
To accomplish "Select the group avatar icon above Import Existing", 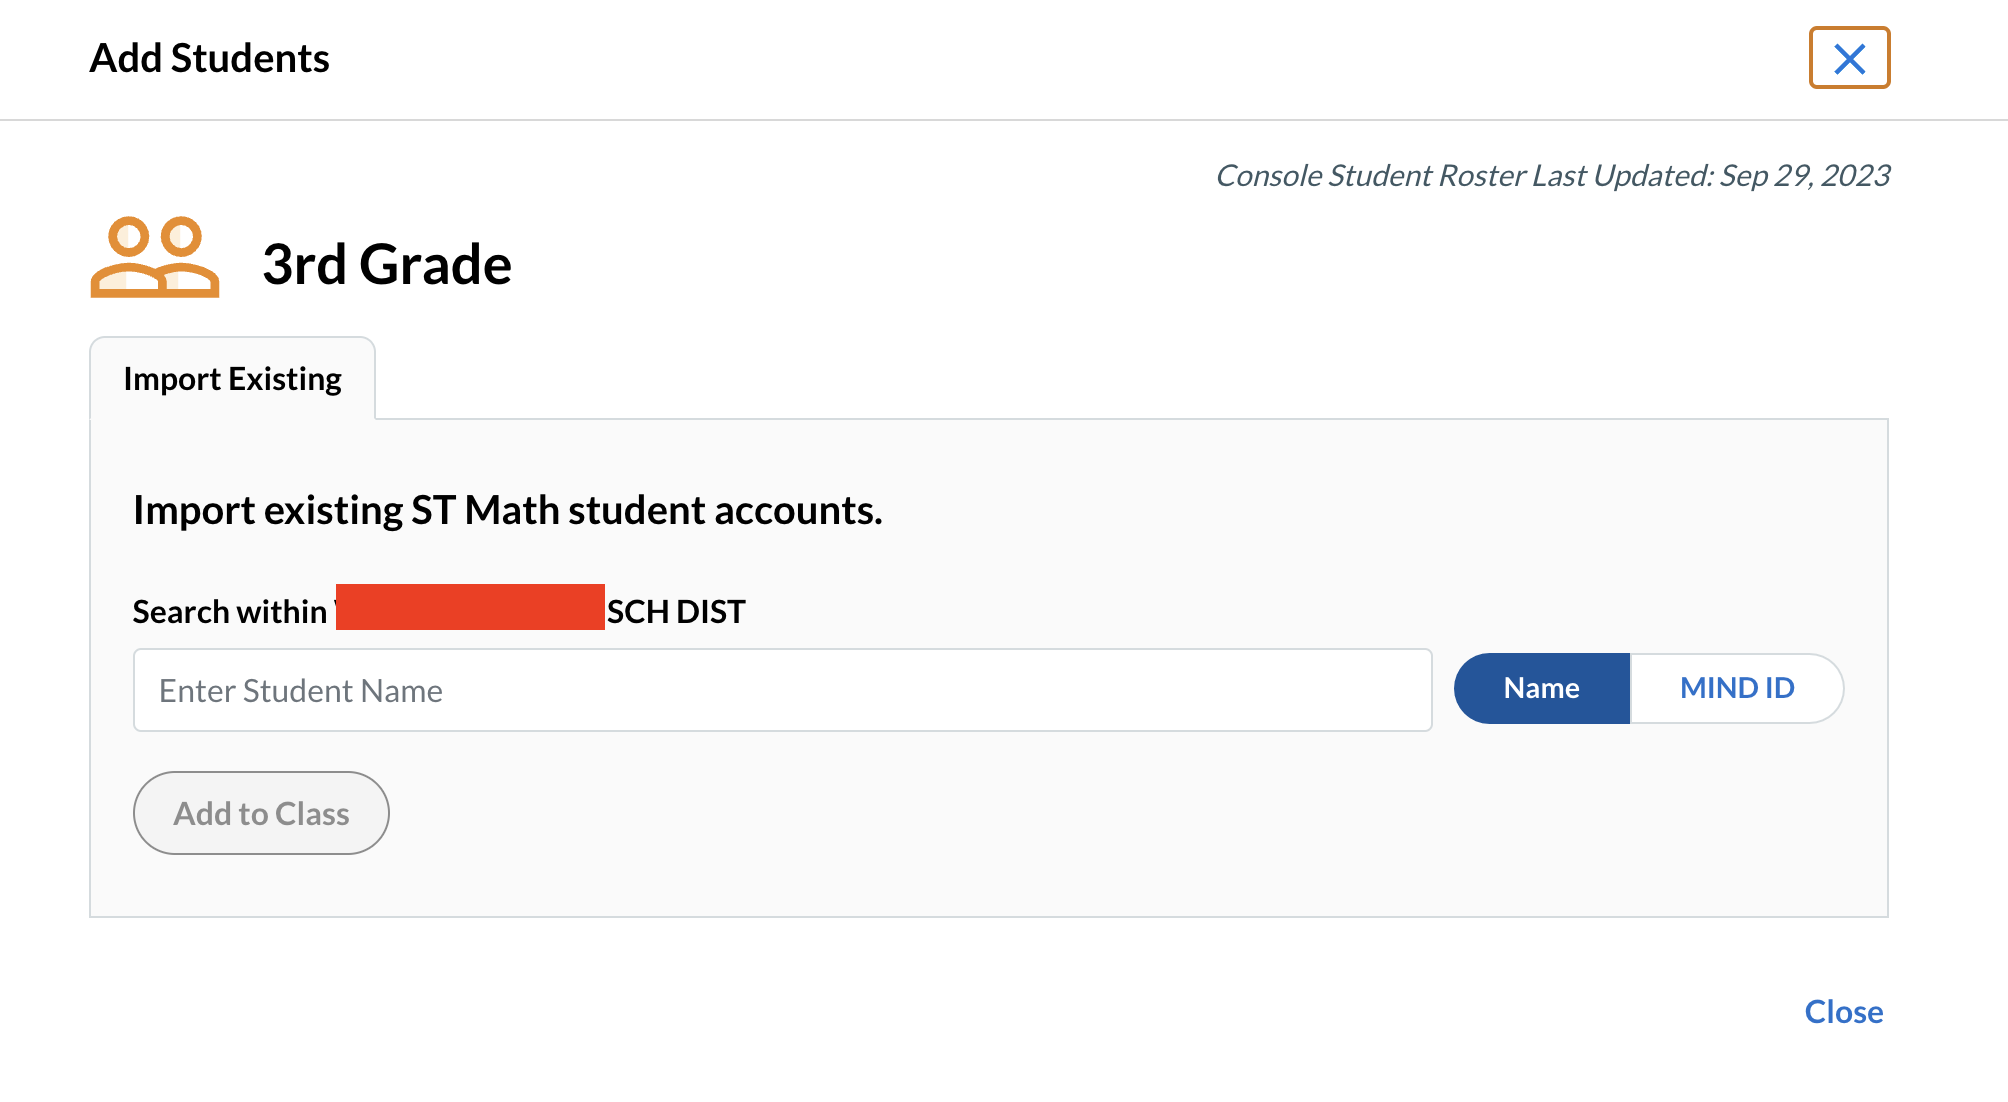I will pos(155,260).
